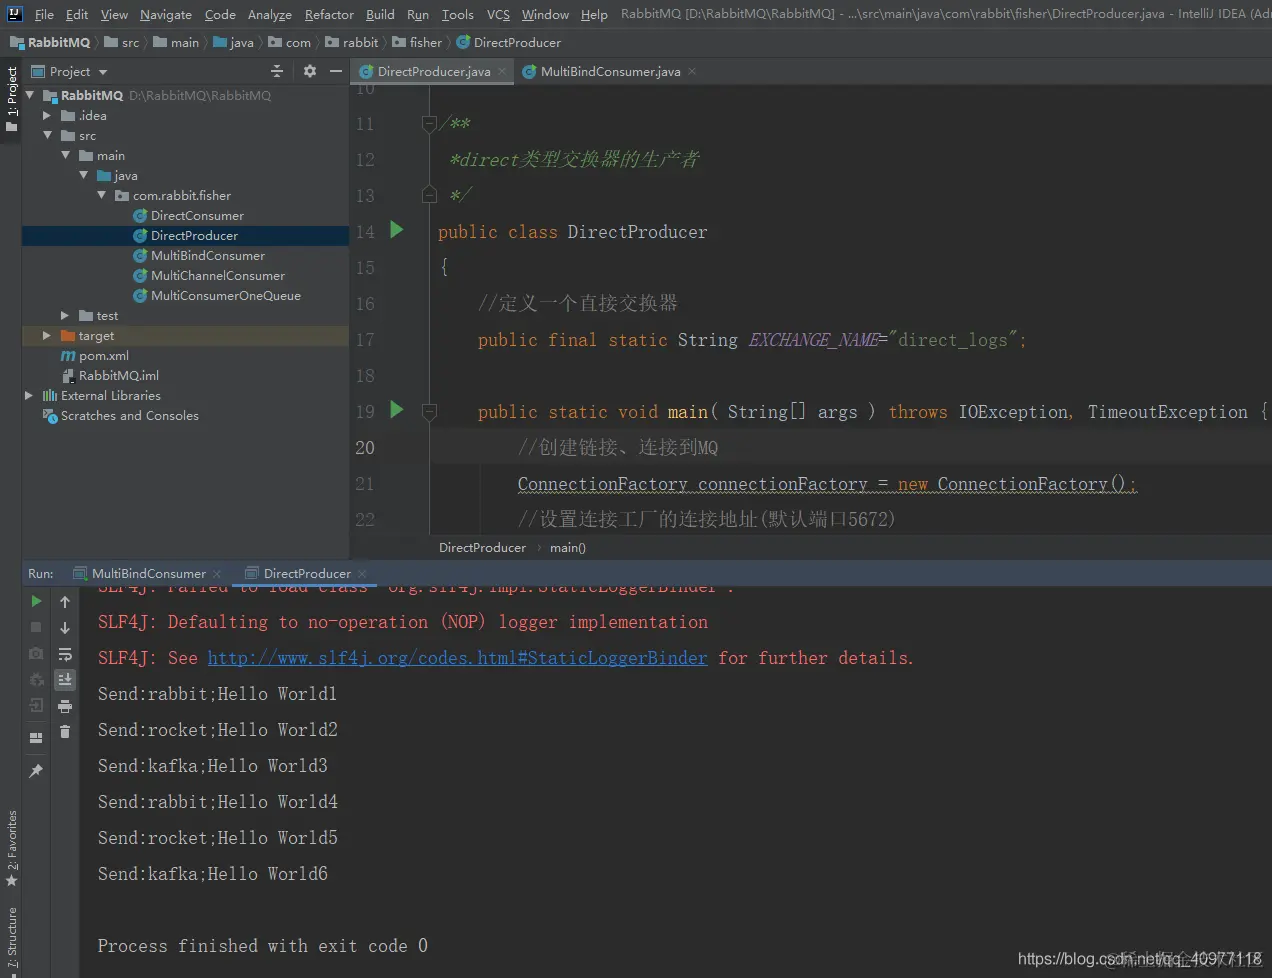Place cursor on EXCHANGE_NAME declaration line
This screenshot has height=978, width=1272.
pos(752,339)
